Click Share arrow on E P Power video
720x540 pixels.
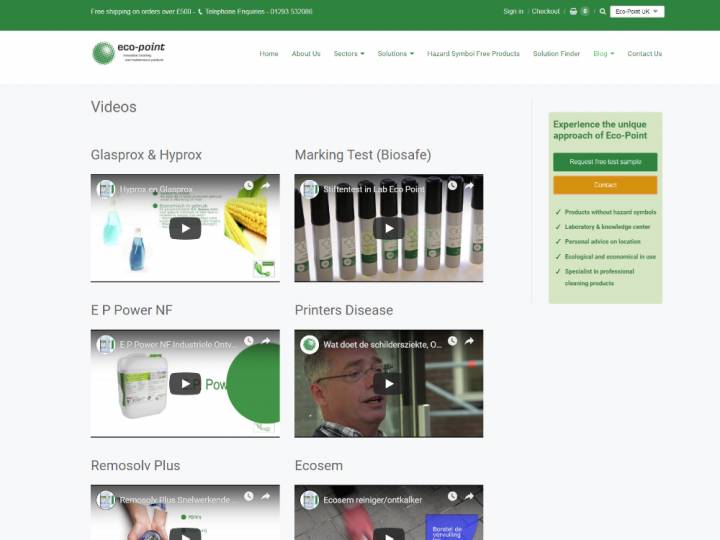(265, 341)
